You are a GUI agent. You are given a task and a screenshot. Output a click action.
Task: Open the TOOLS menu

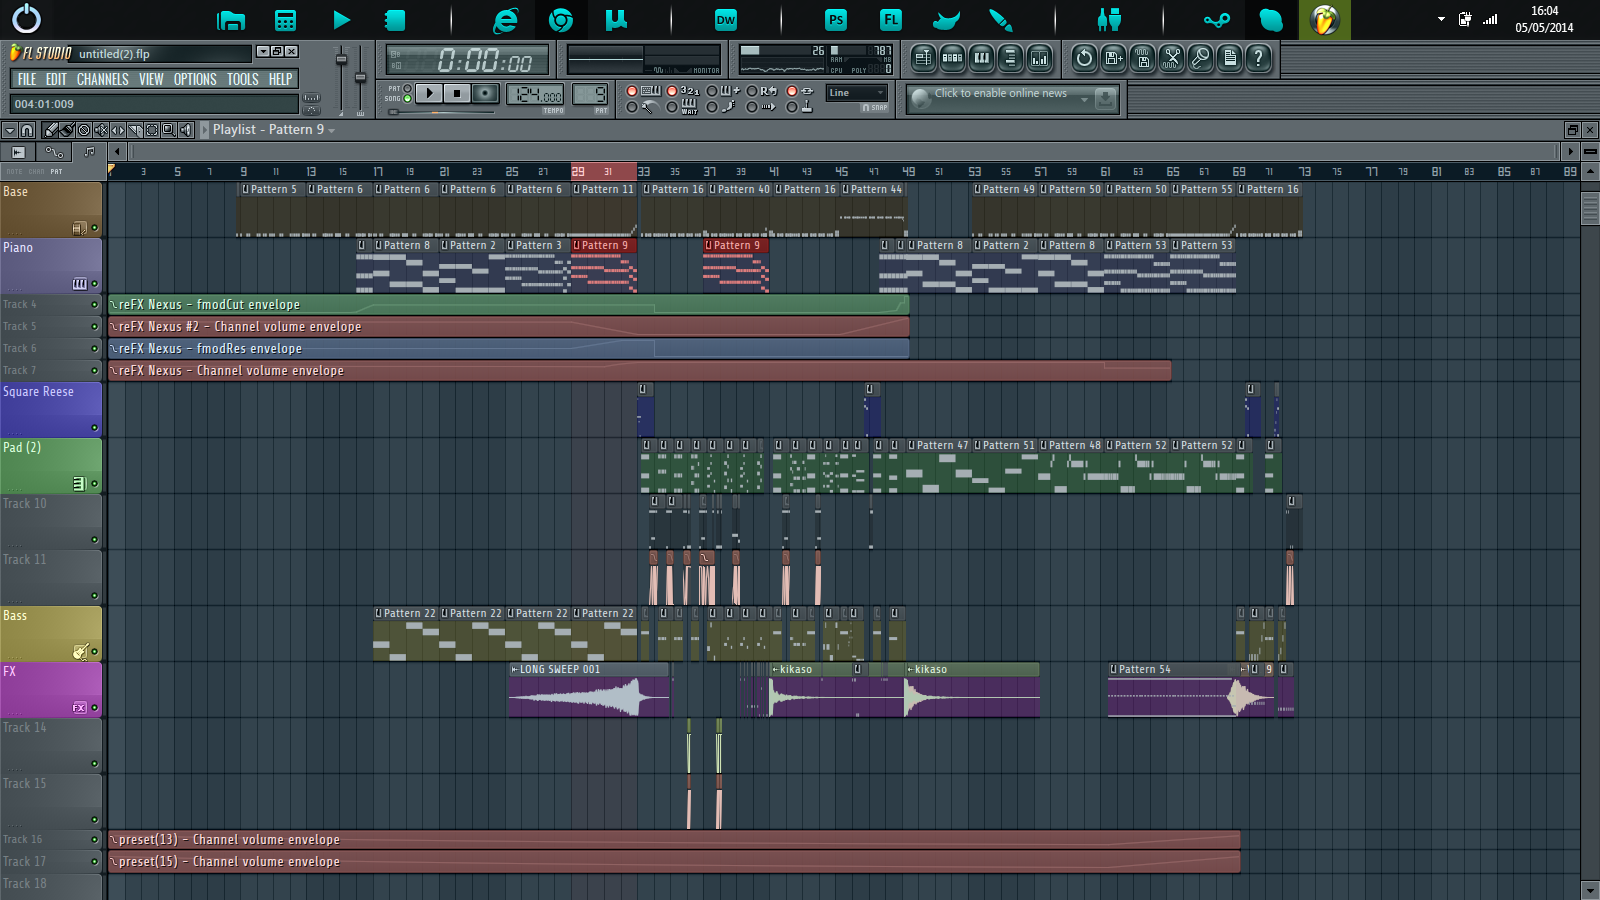click(x=243, y=79)
